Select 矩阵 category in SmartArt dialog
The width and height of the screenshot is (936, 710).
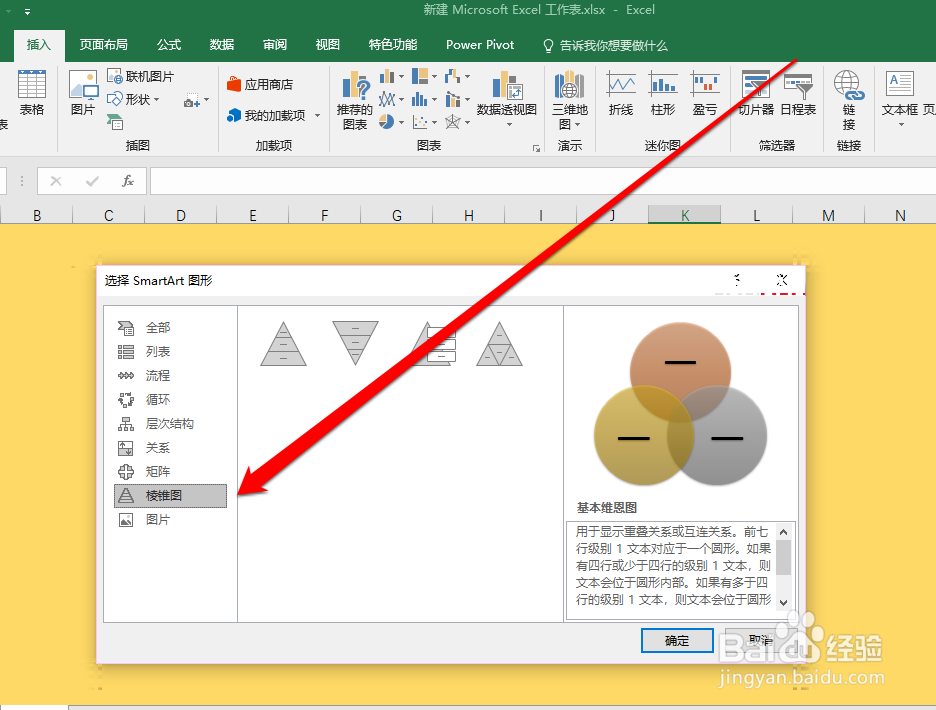click(170, 472)
